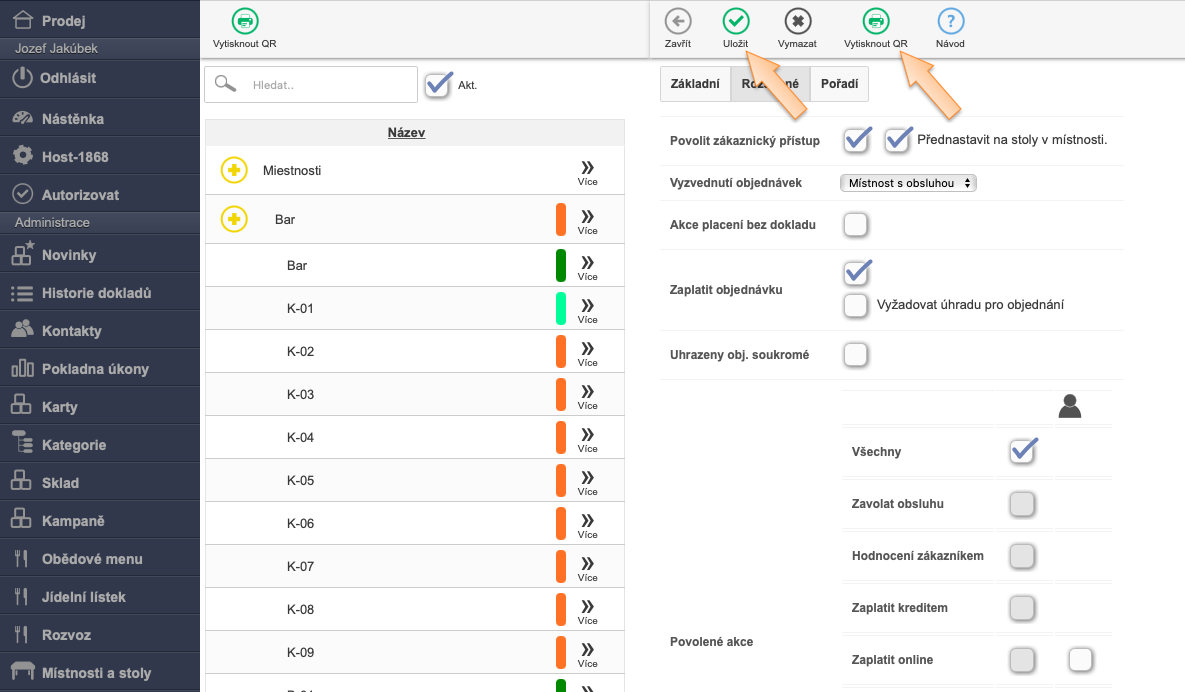Toggle the Akt. checkbox next to search

[438, 85]
